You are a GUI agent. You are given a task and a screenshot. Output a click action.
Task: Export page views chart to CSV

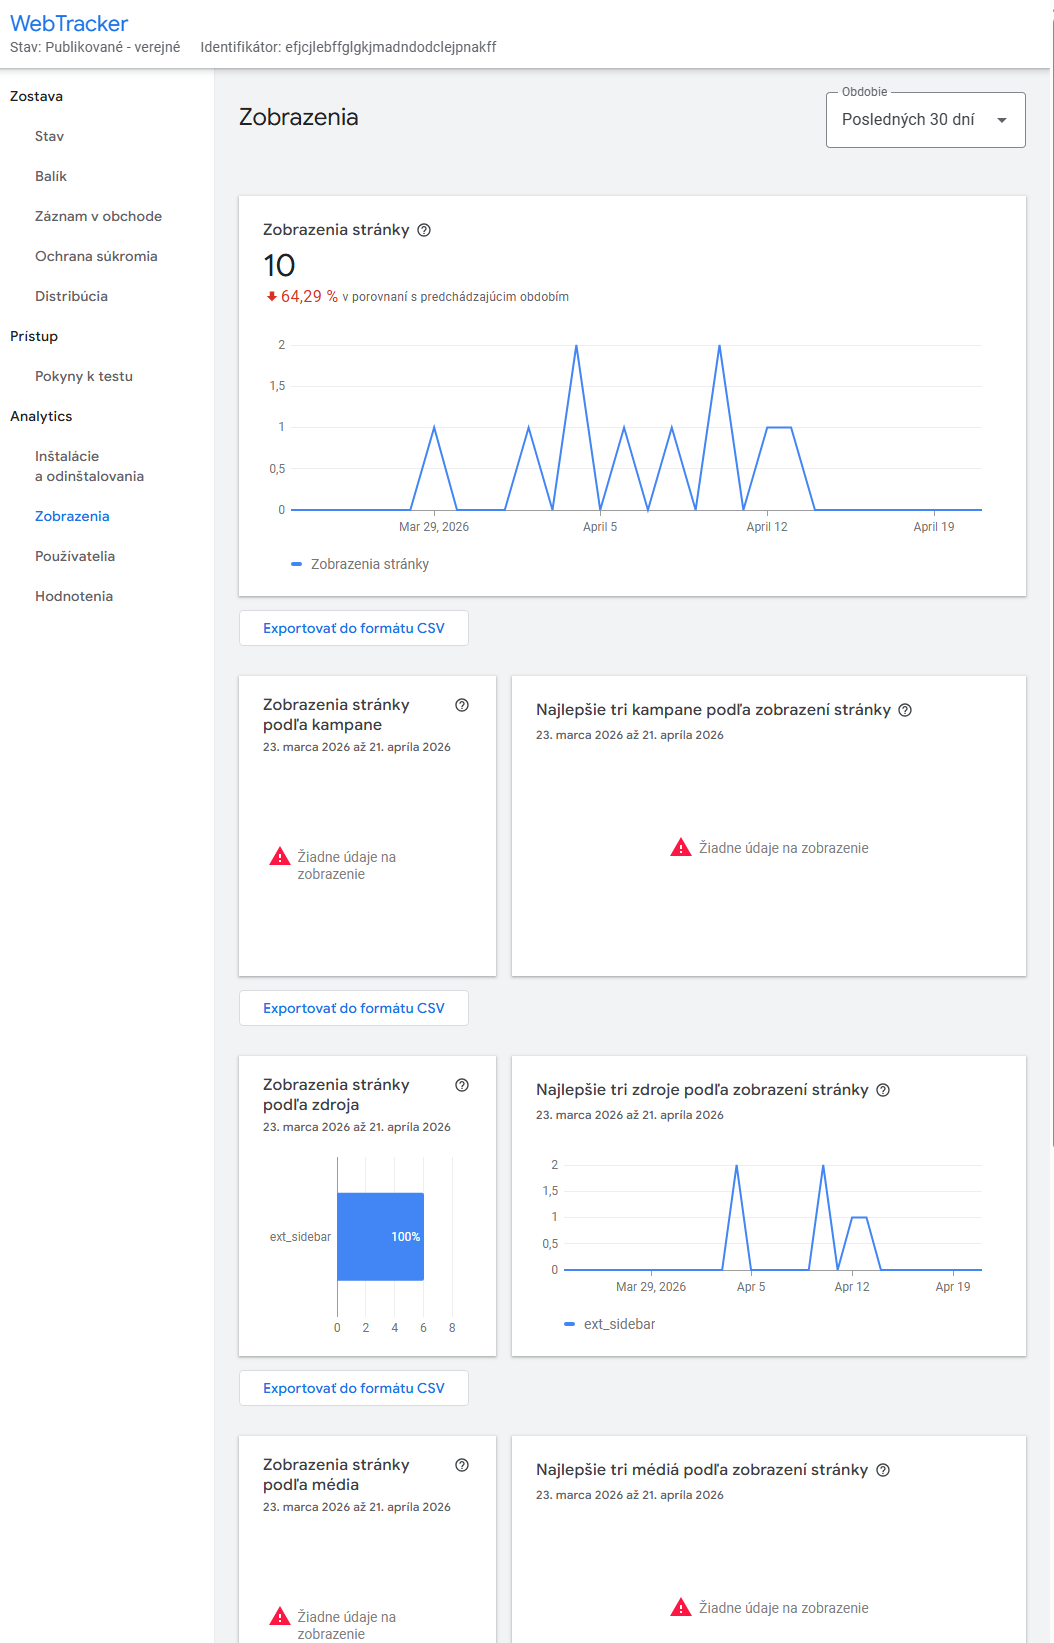(354, 628)
